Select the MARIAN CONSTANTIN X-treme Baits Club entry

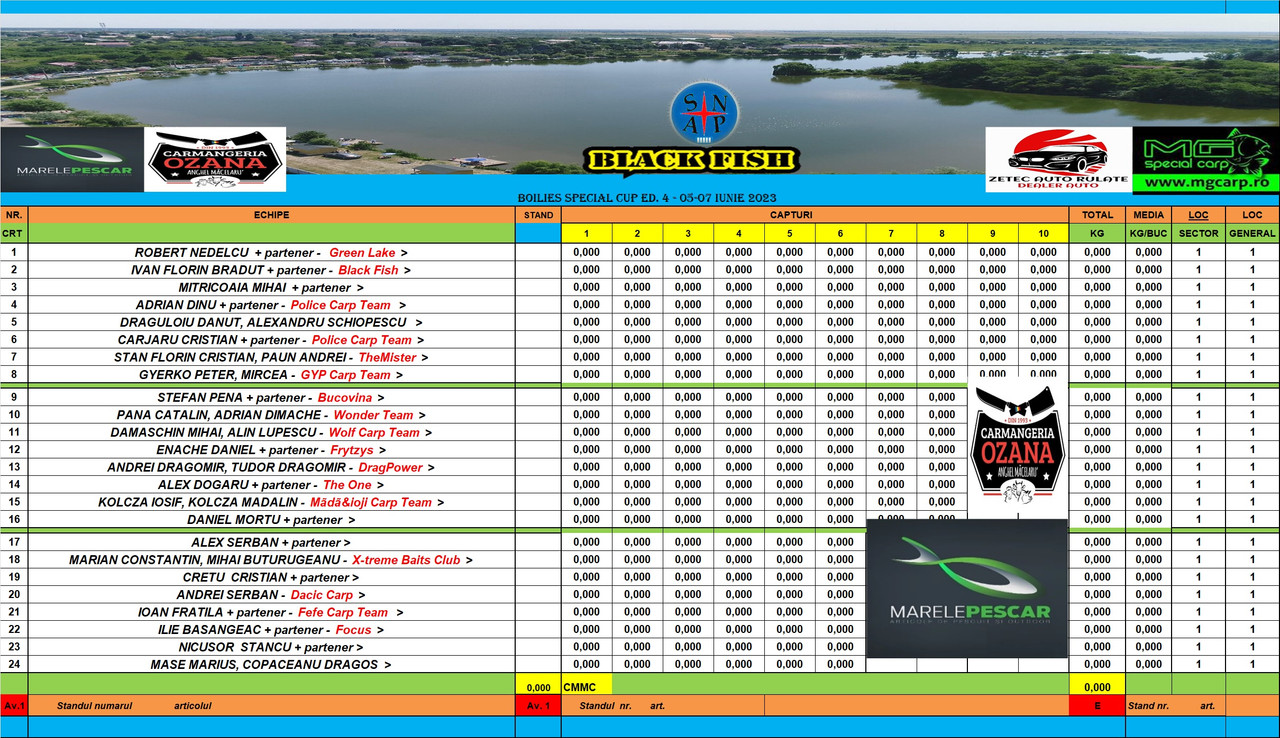tap(271, 560)
